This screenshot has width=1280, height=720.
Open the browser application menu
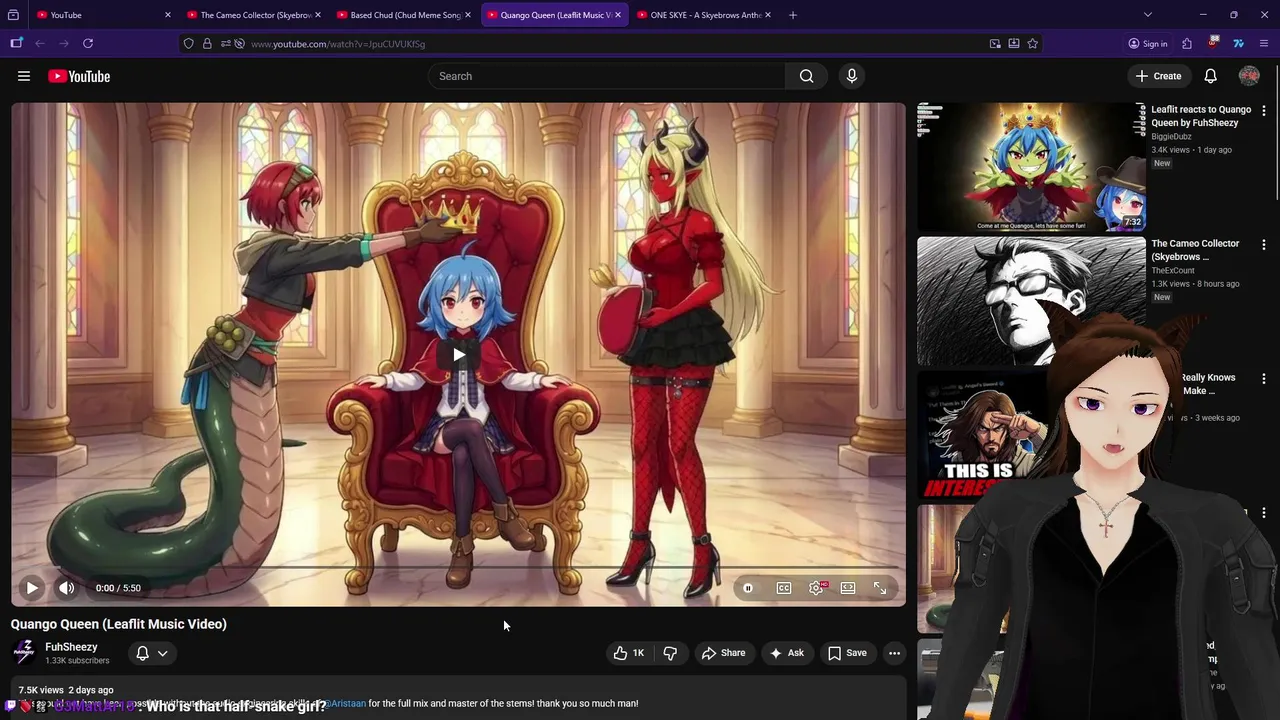(x=1265, y=44)
